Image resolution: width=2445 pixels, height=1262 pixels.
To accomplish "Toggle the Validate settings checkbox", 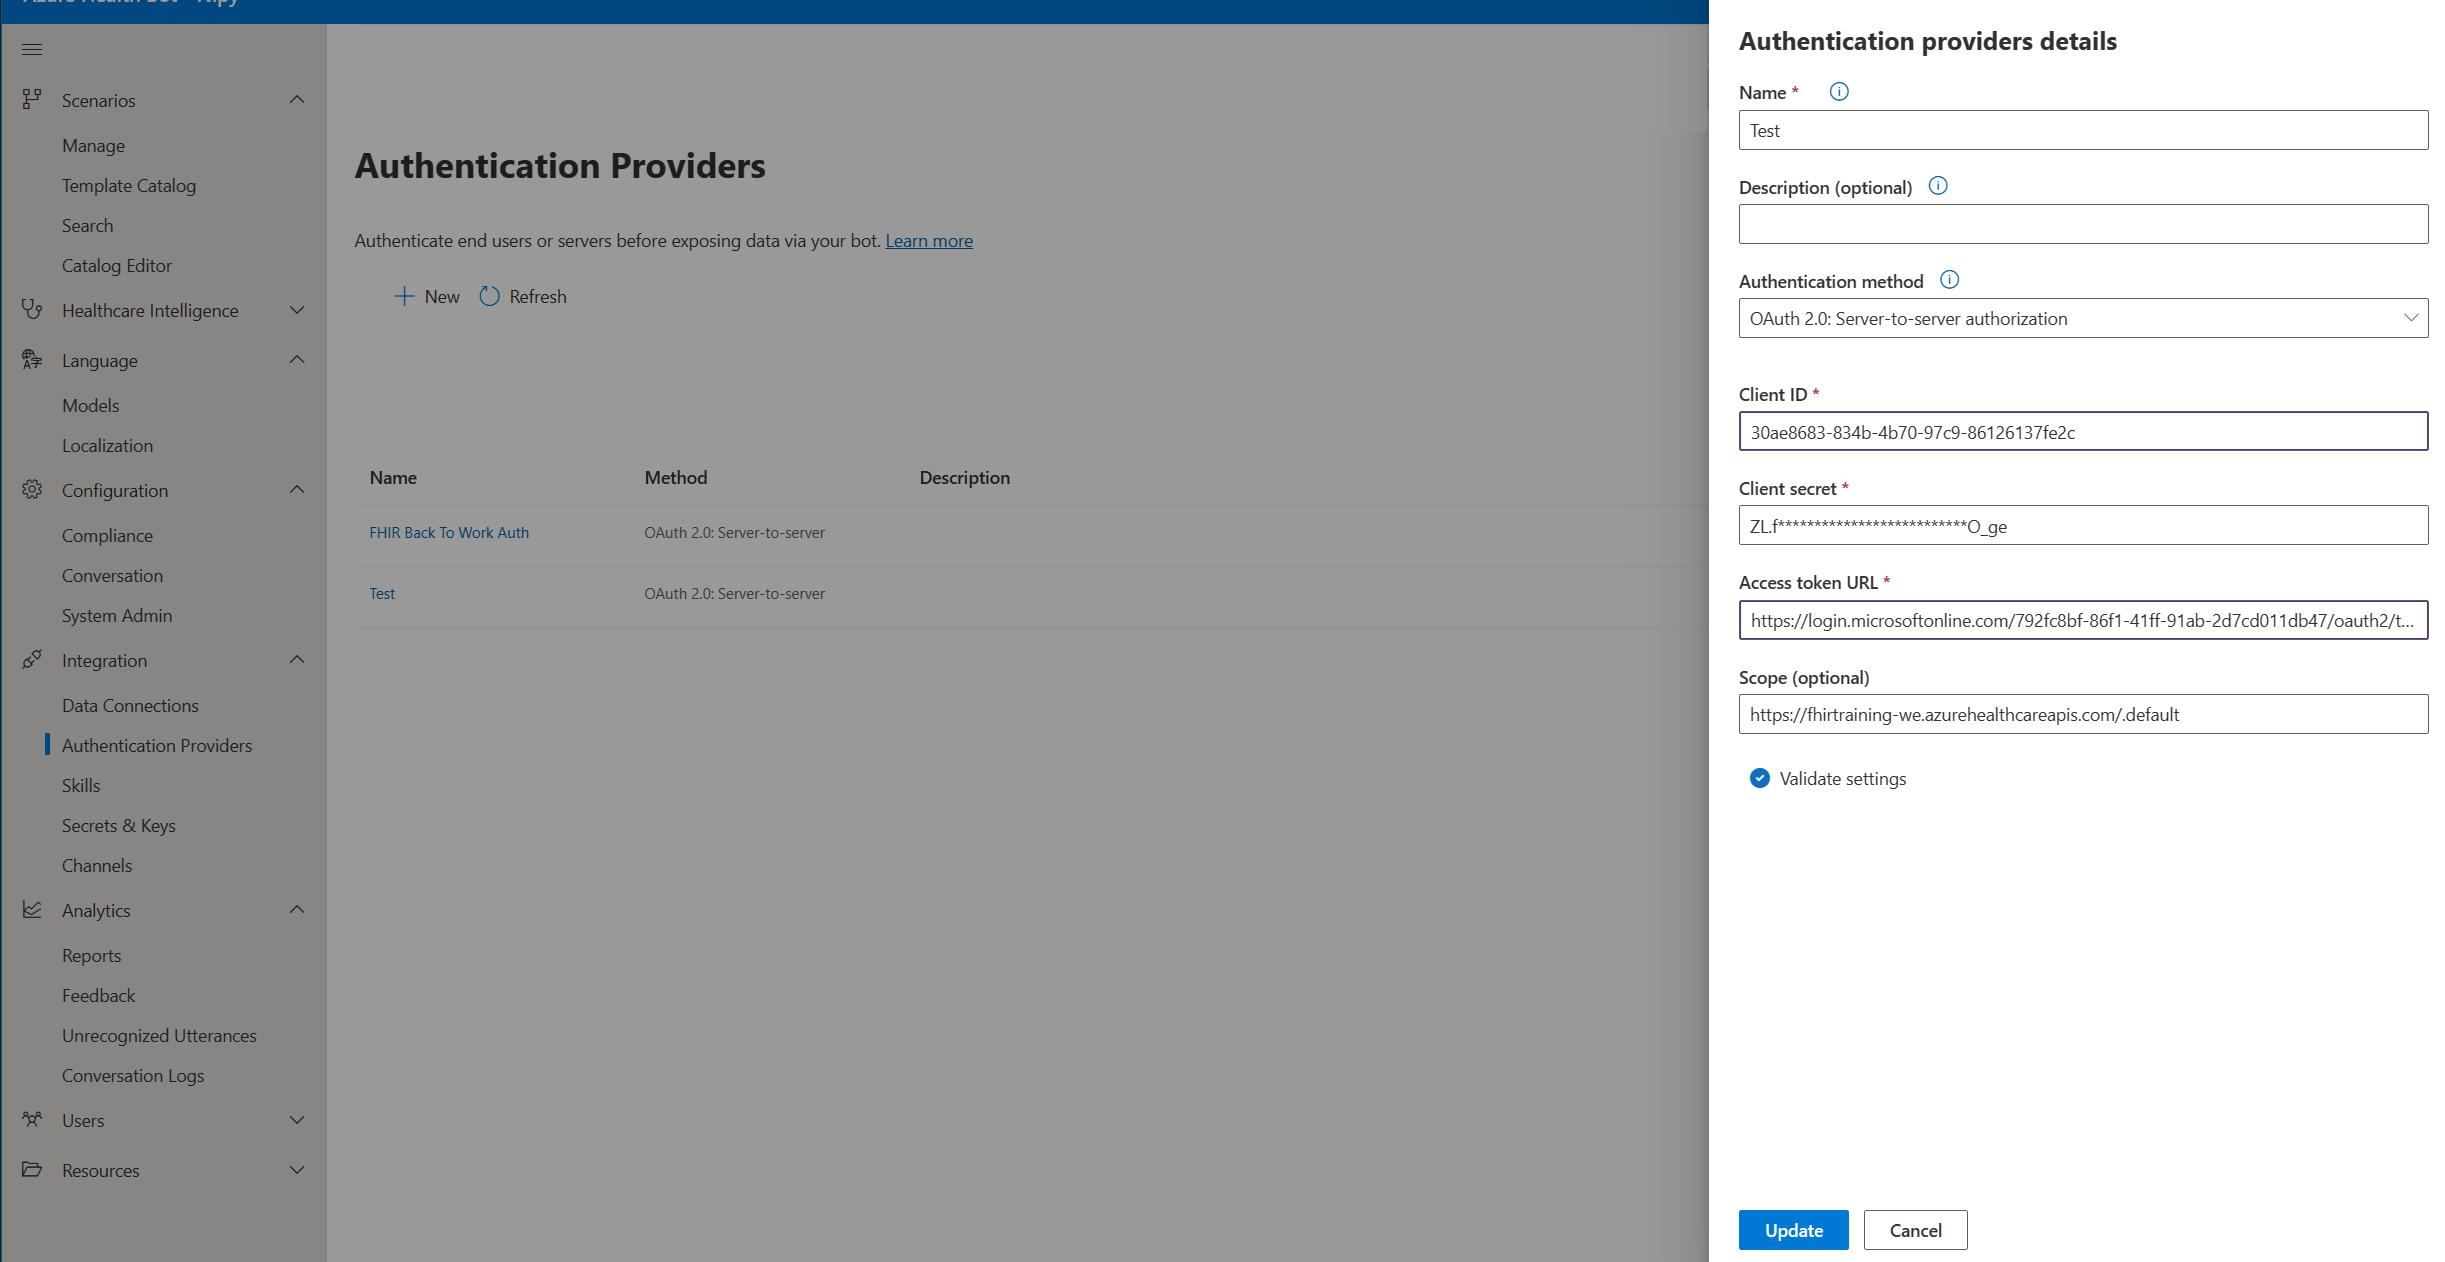I will 1759,777.
